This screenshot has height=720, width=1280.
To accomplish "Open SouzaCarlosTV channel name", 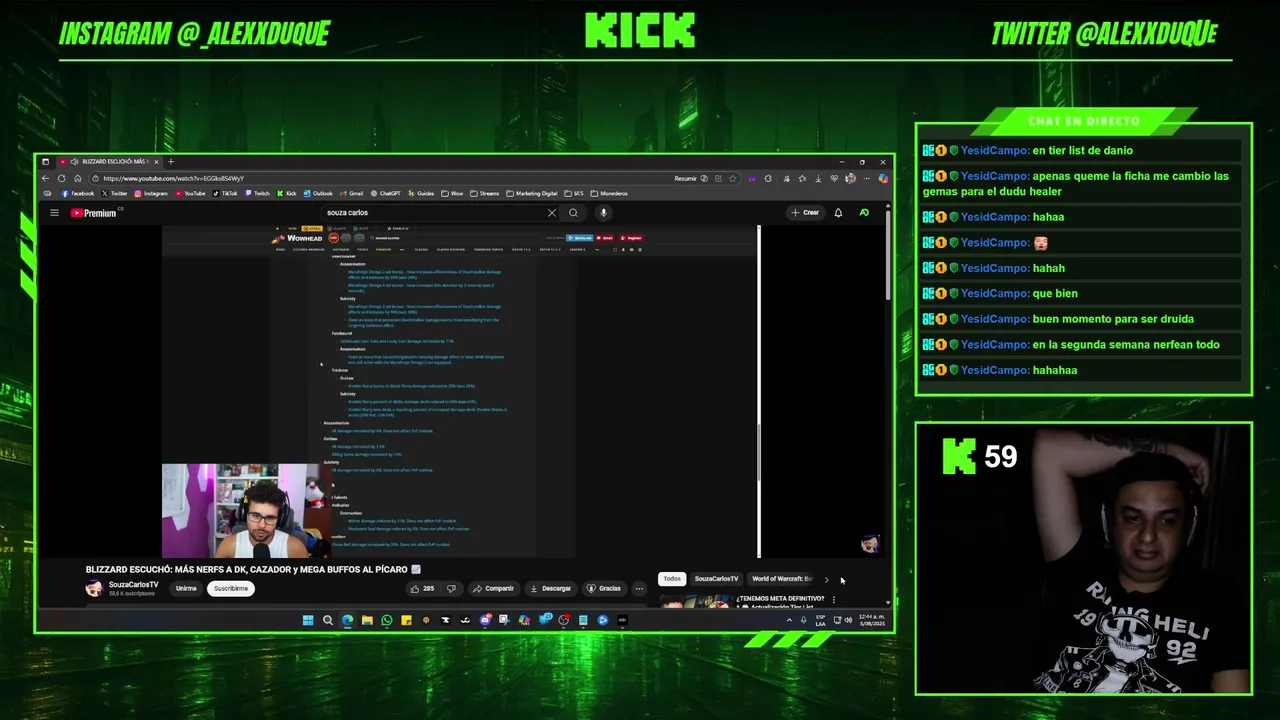I will [x=133, y=584].
